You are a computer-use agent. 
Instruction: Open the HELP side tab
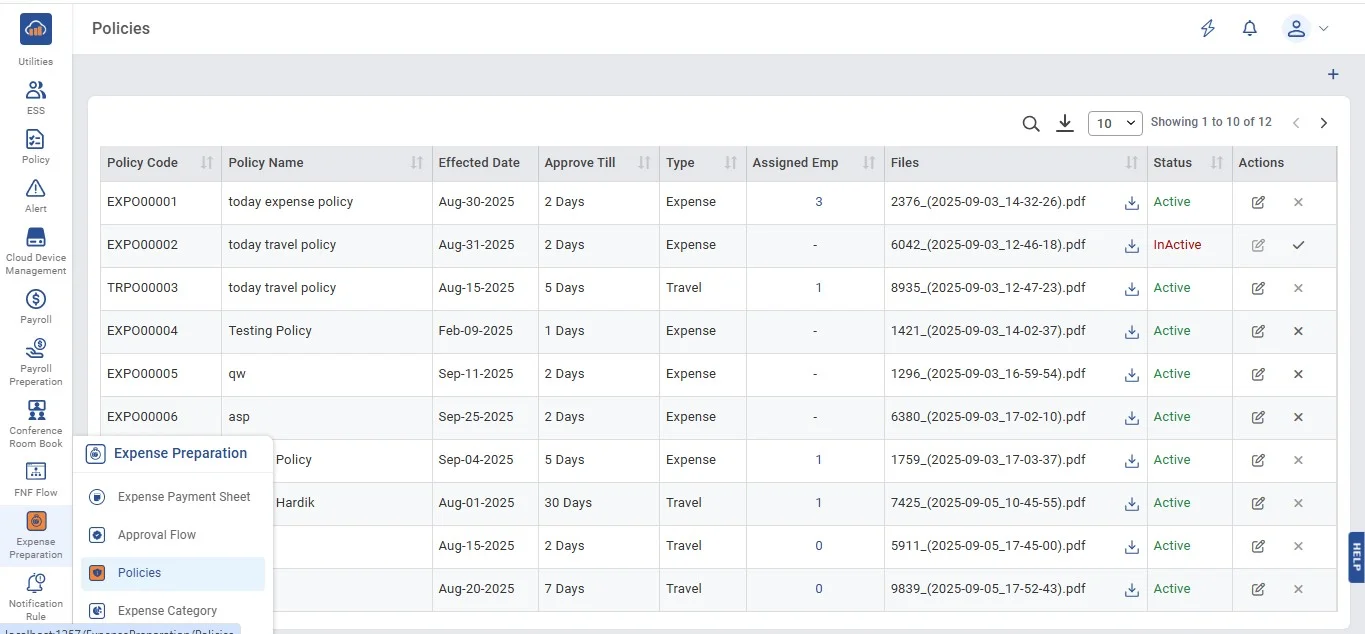pyautogui.click(x=1356, y=556)
